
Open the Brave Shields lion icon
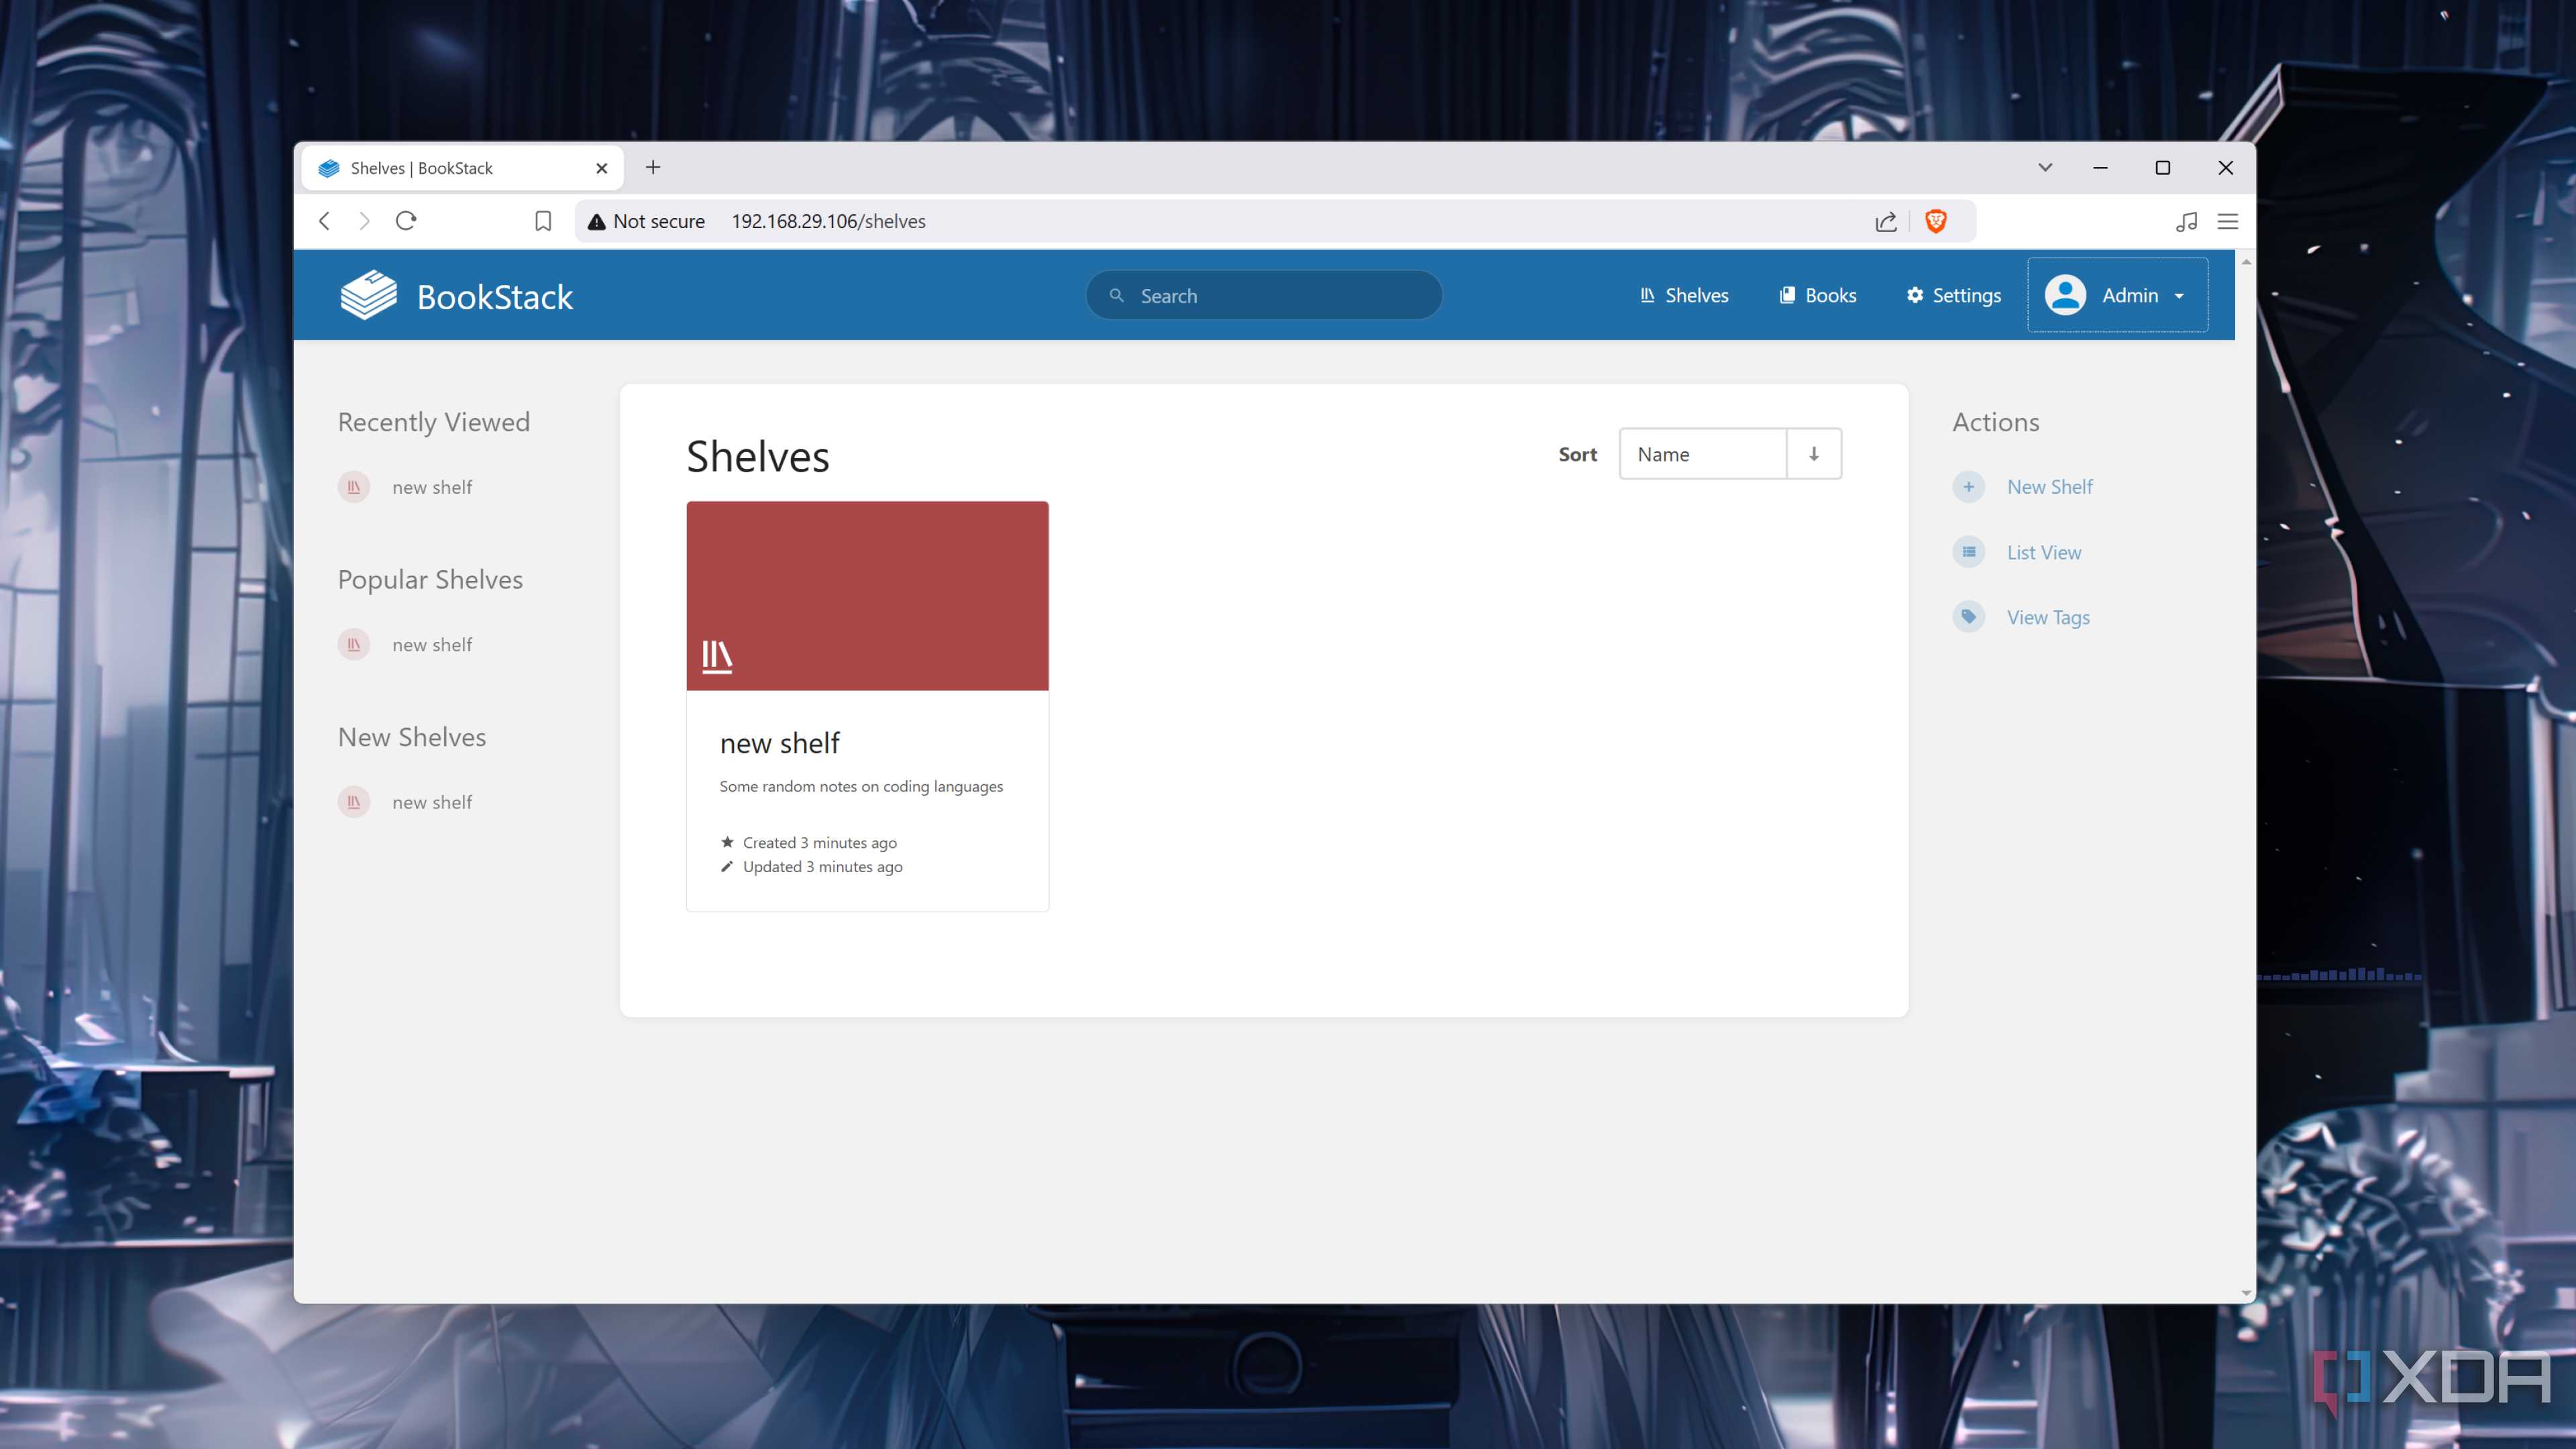pos(1936,221)
